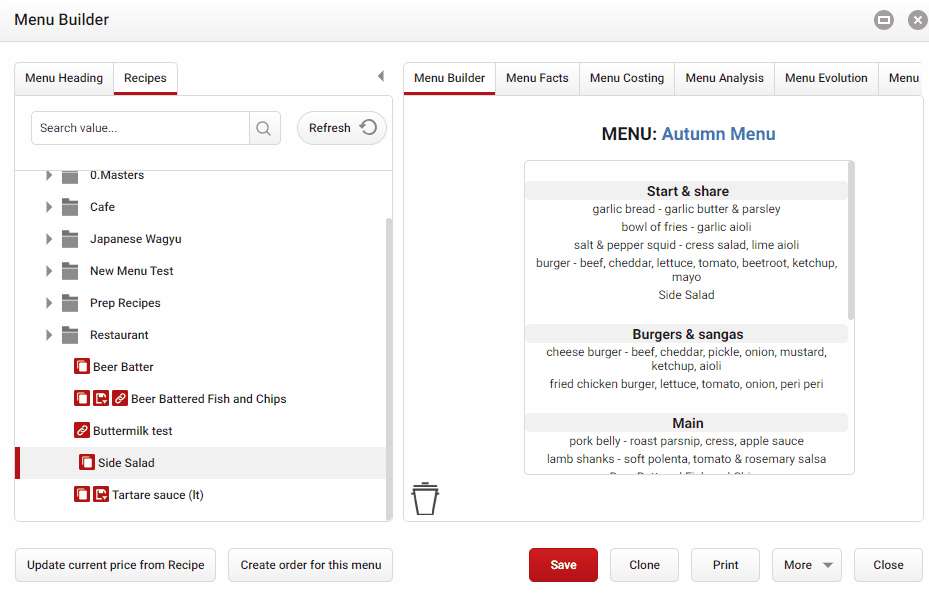Viewport: 929px width, 598px height.
Task: Click the Save button
Action: click(x=563, y=564)
